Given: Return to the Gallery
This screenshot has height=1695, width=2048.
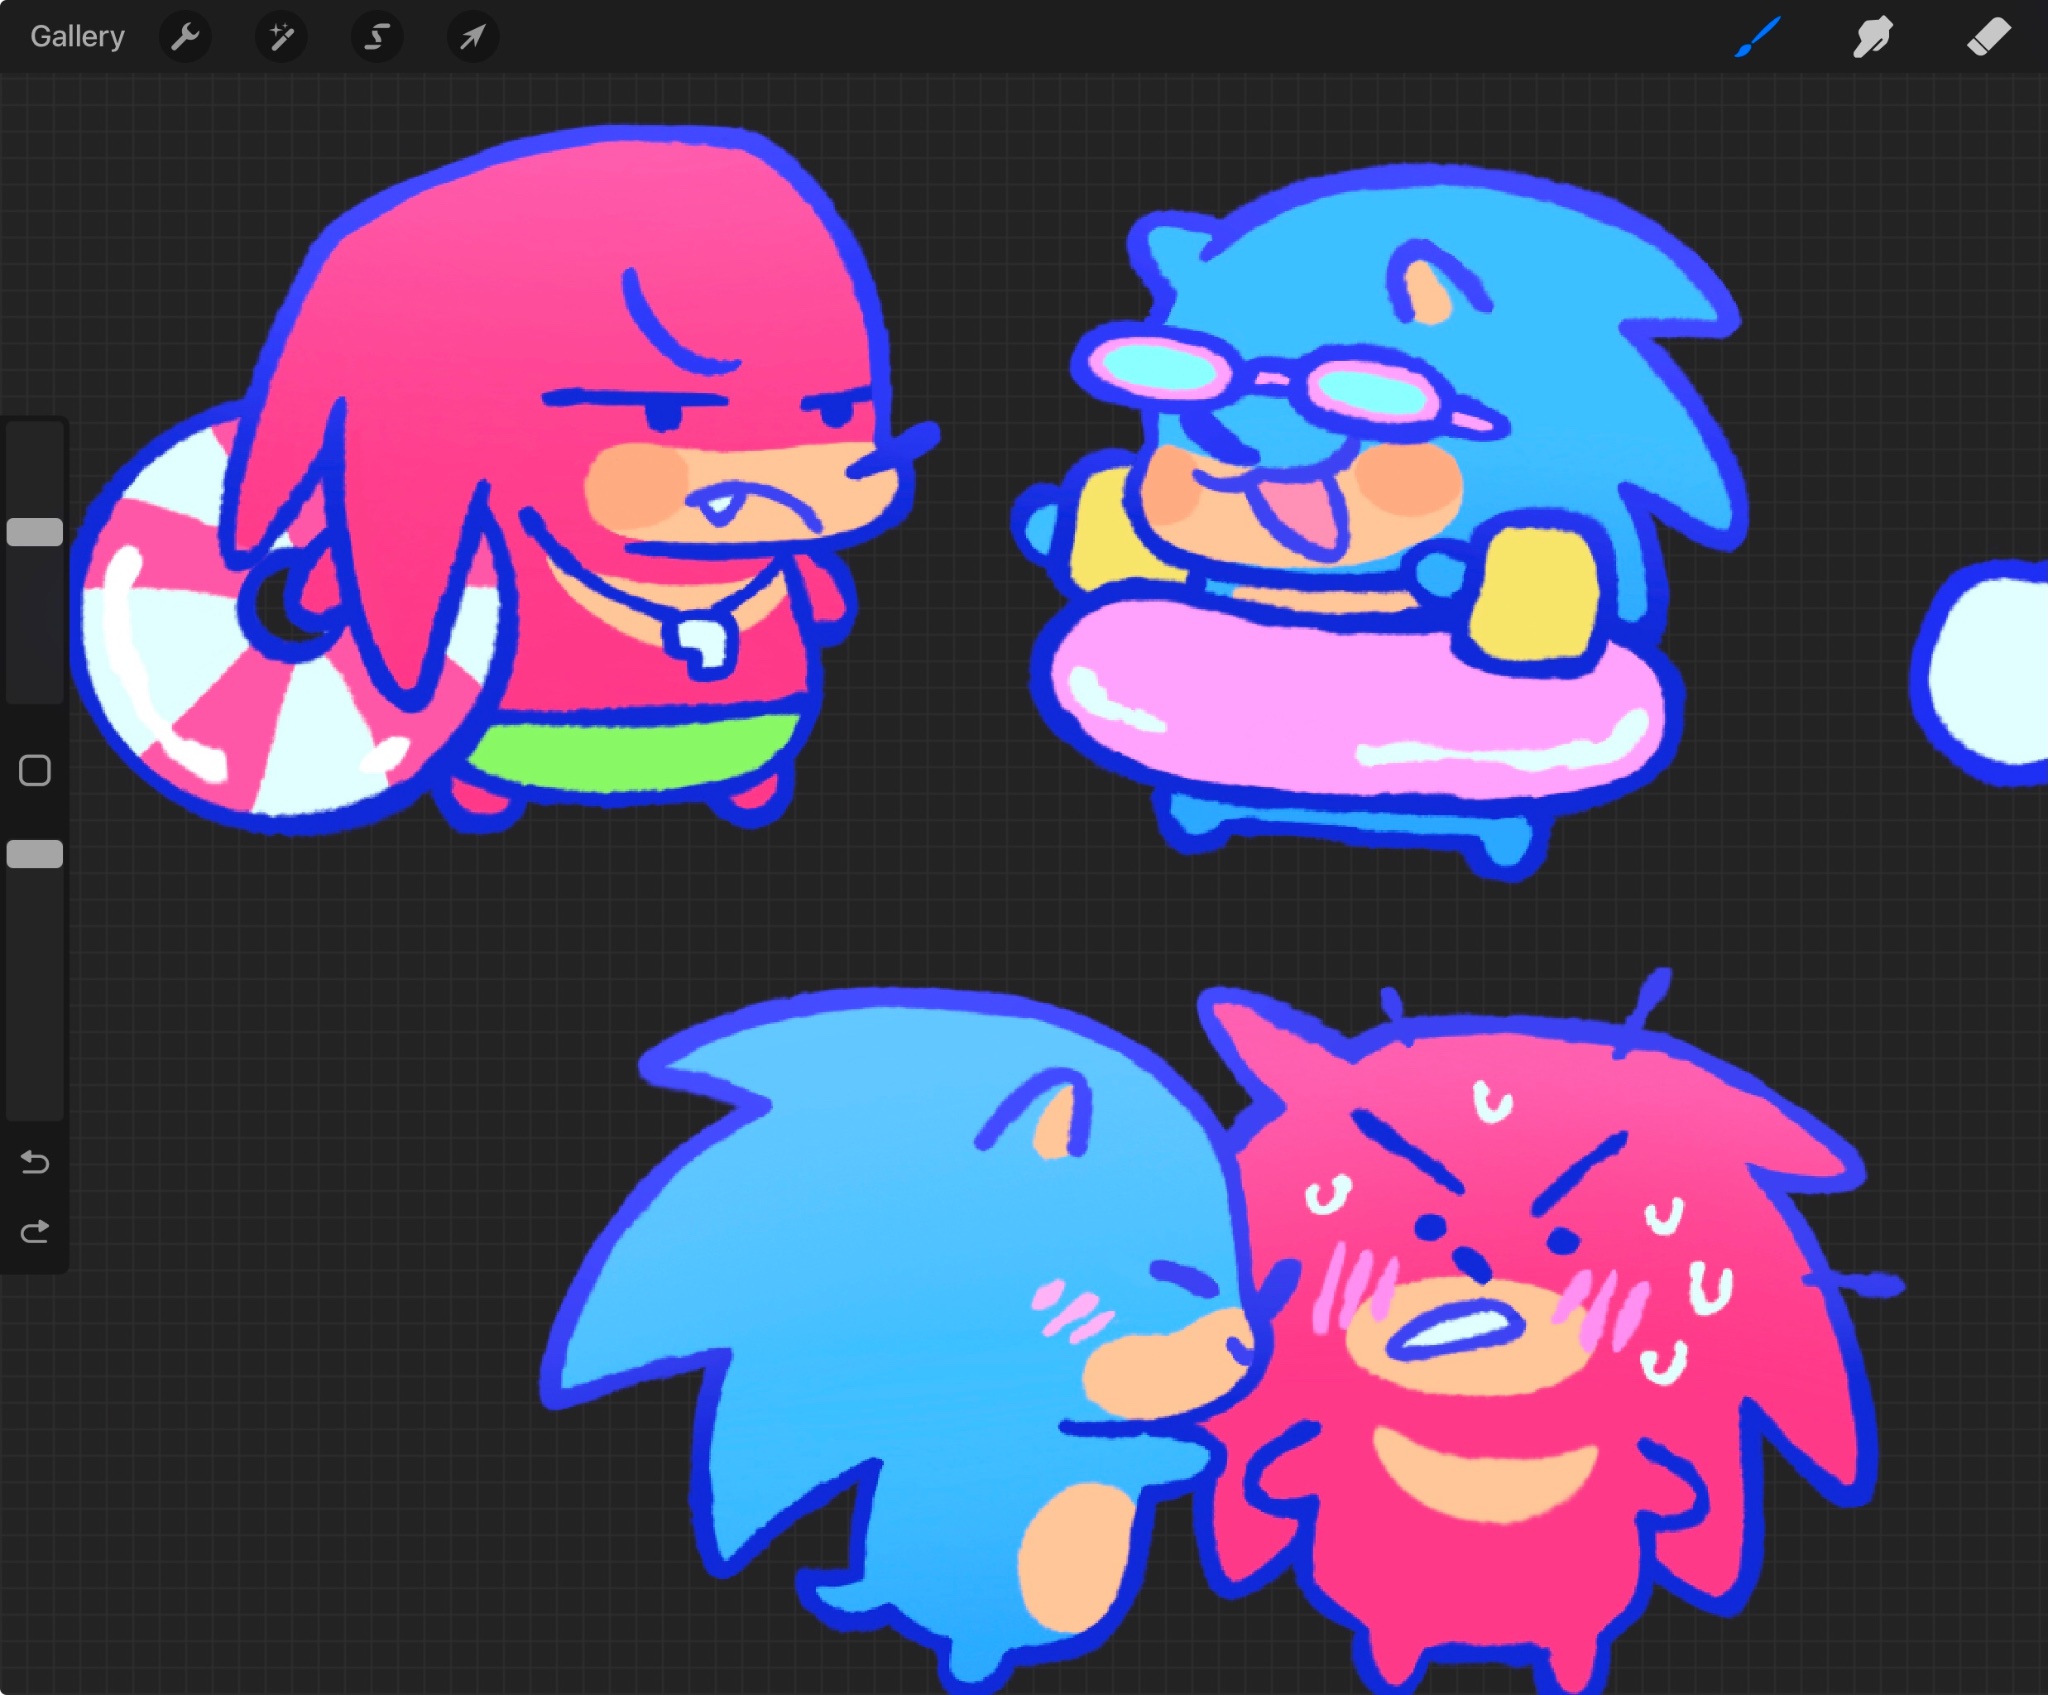Looking at the screenshot, I should [x=77, y=37].
